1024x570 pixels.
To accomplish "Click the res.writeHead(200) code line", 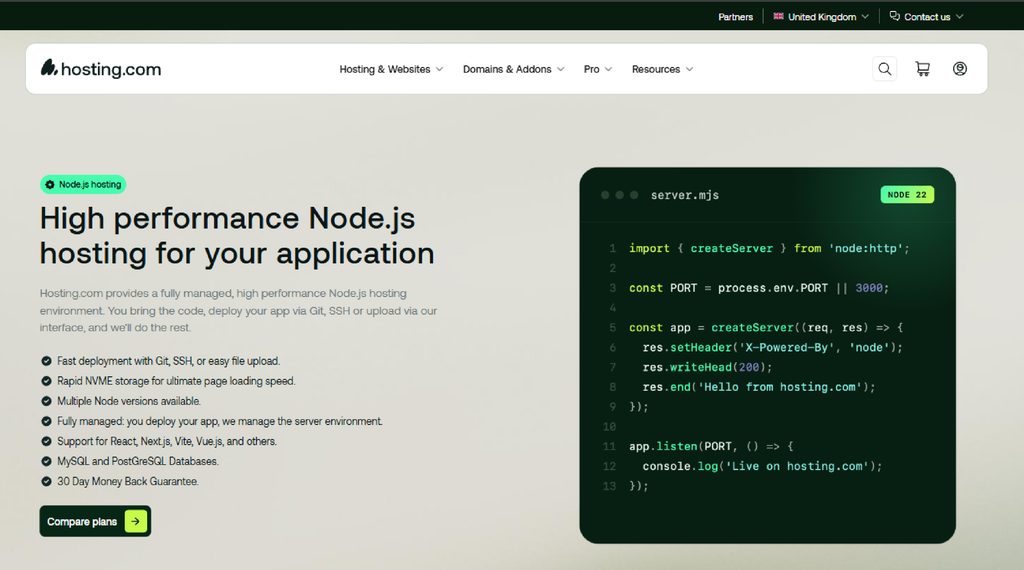I will pyautogui.click(x=707, y=367).
